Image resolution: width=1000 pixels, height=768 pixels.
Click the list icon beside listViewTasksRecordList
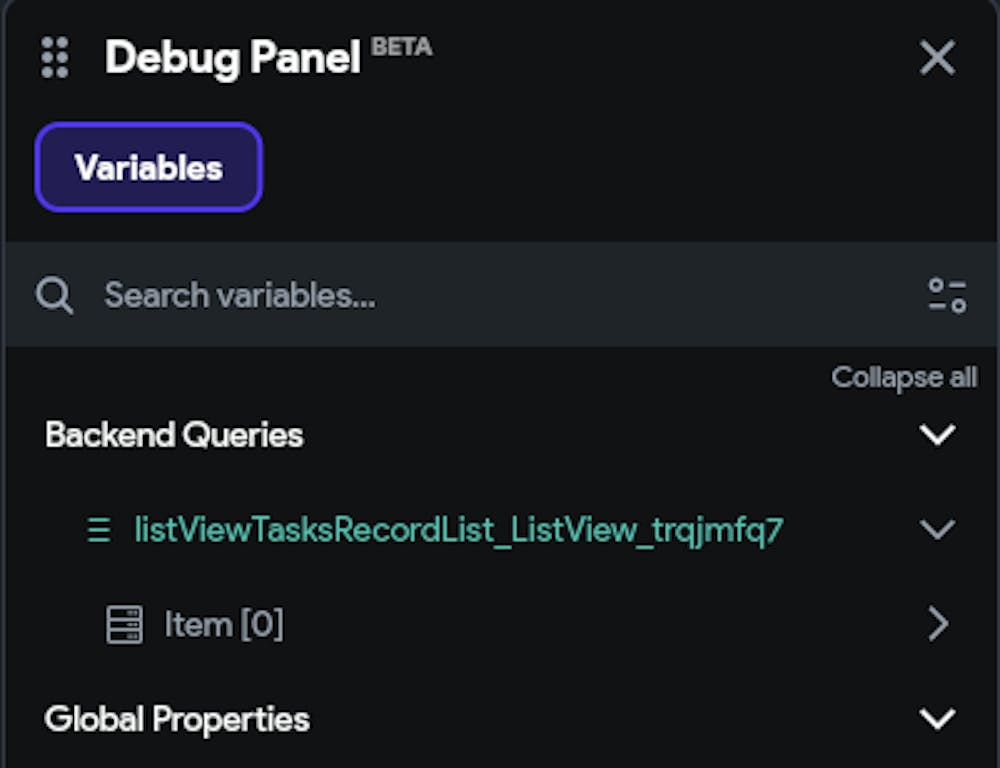(99, 530)
